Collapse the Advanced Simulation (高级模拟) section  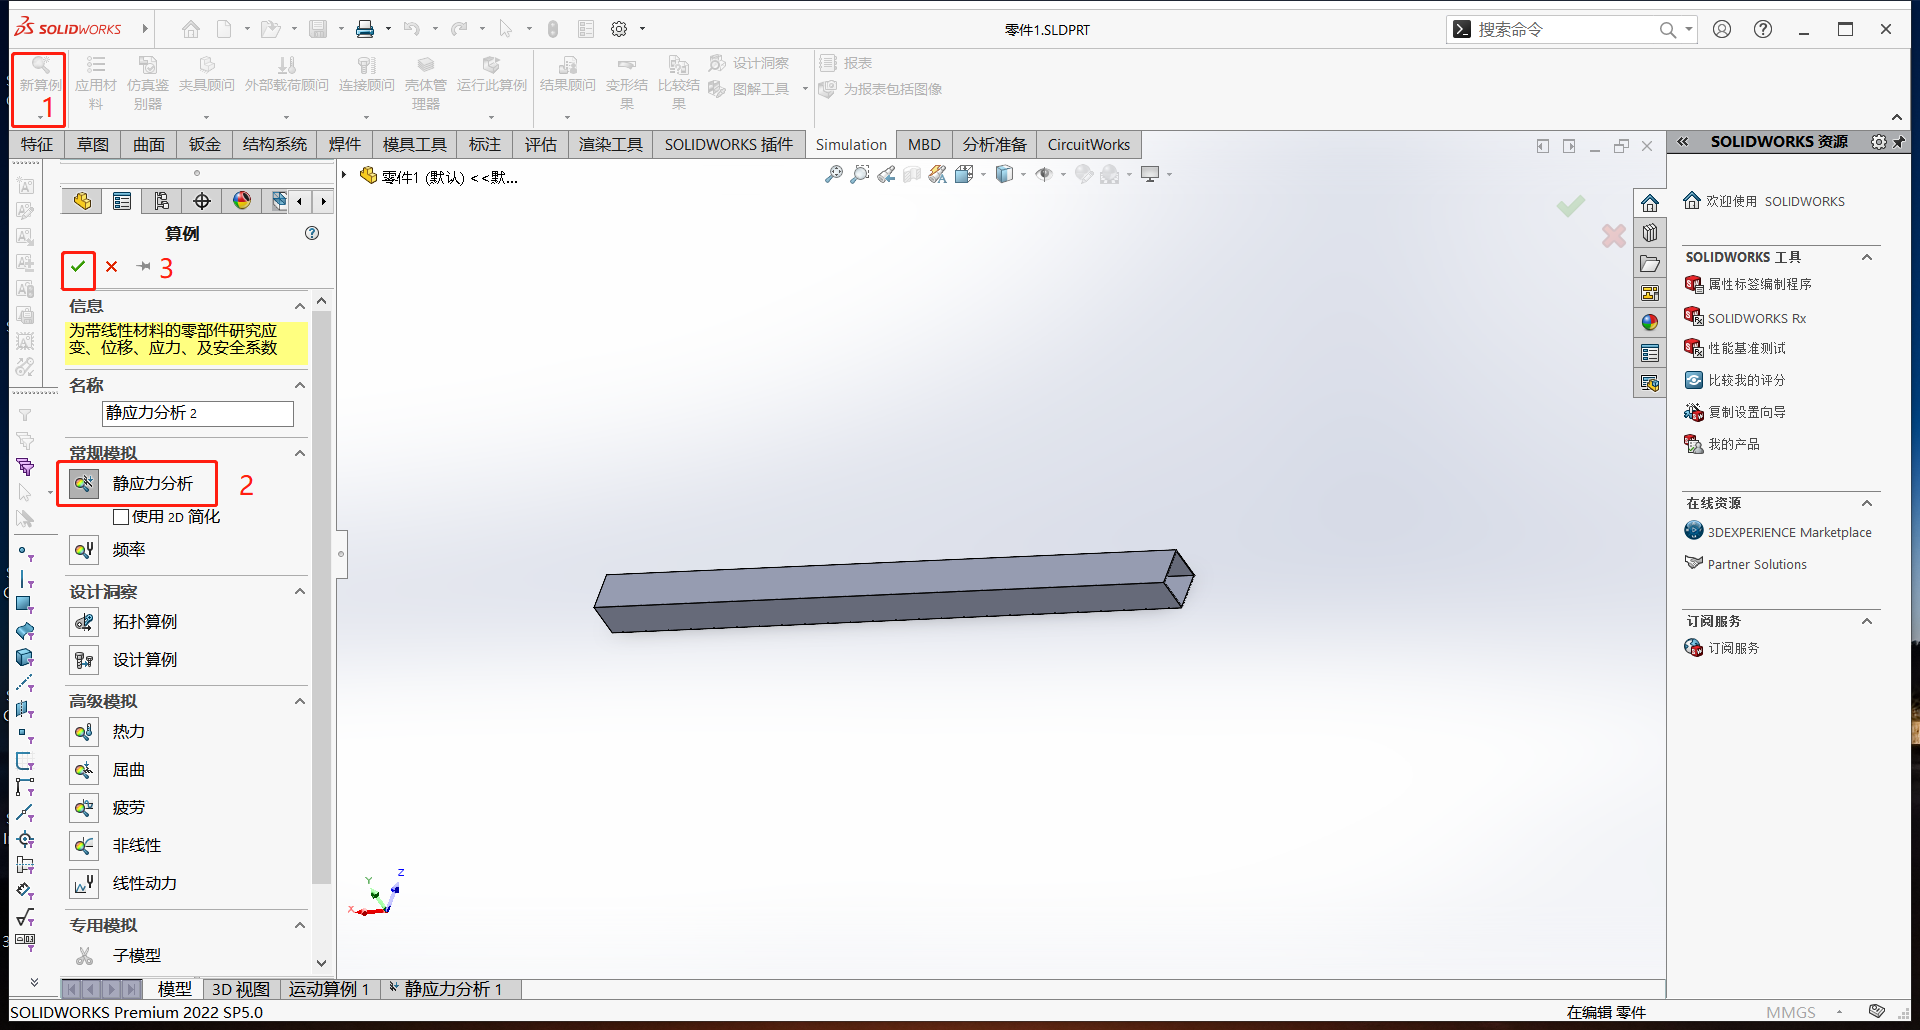coord(299,701)
